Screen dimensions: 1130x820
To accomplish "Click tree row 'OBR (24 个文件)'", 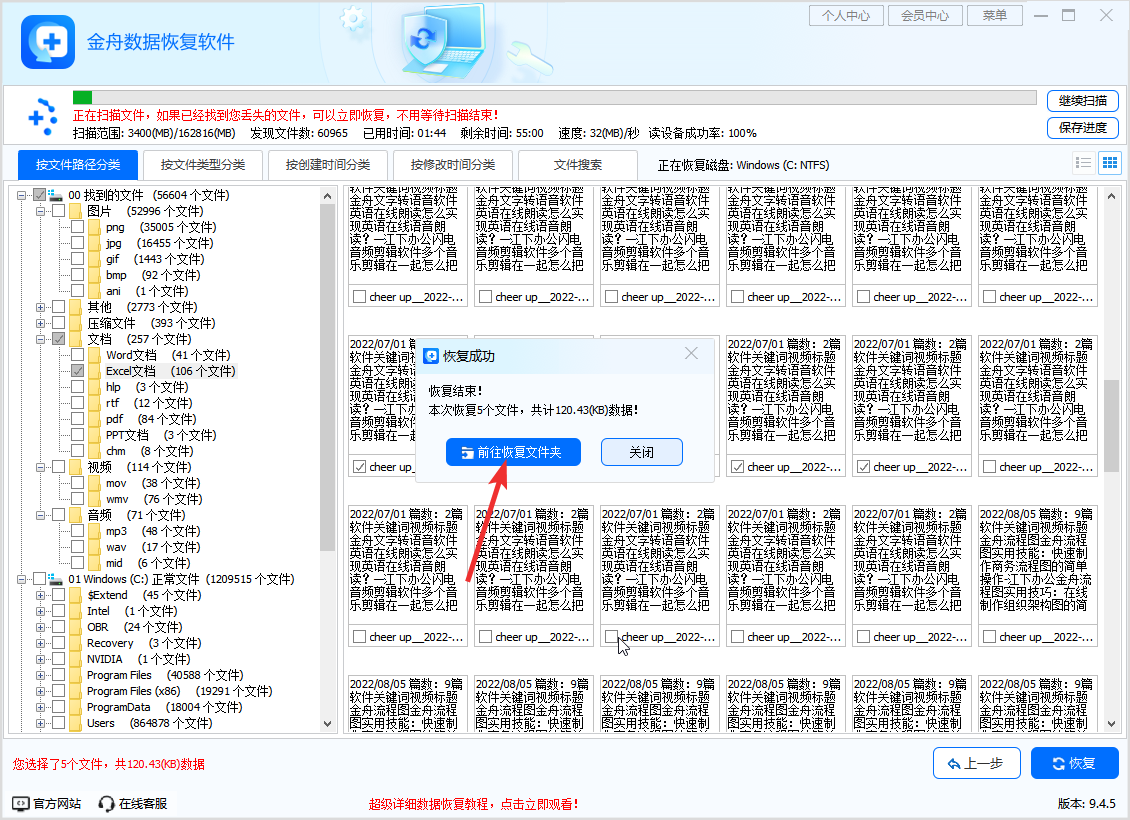I will tap(134, 627).
